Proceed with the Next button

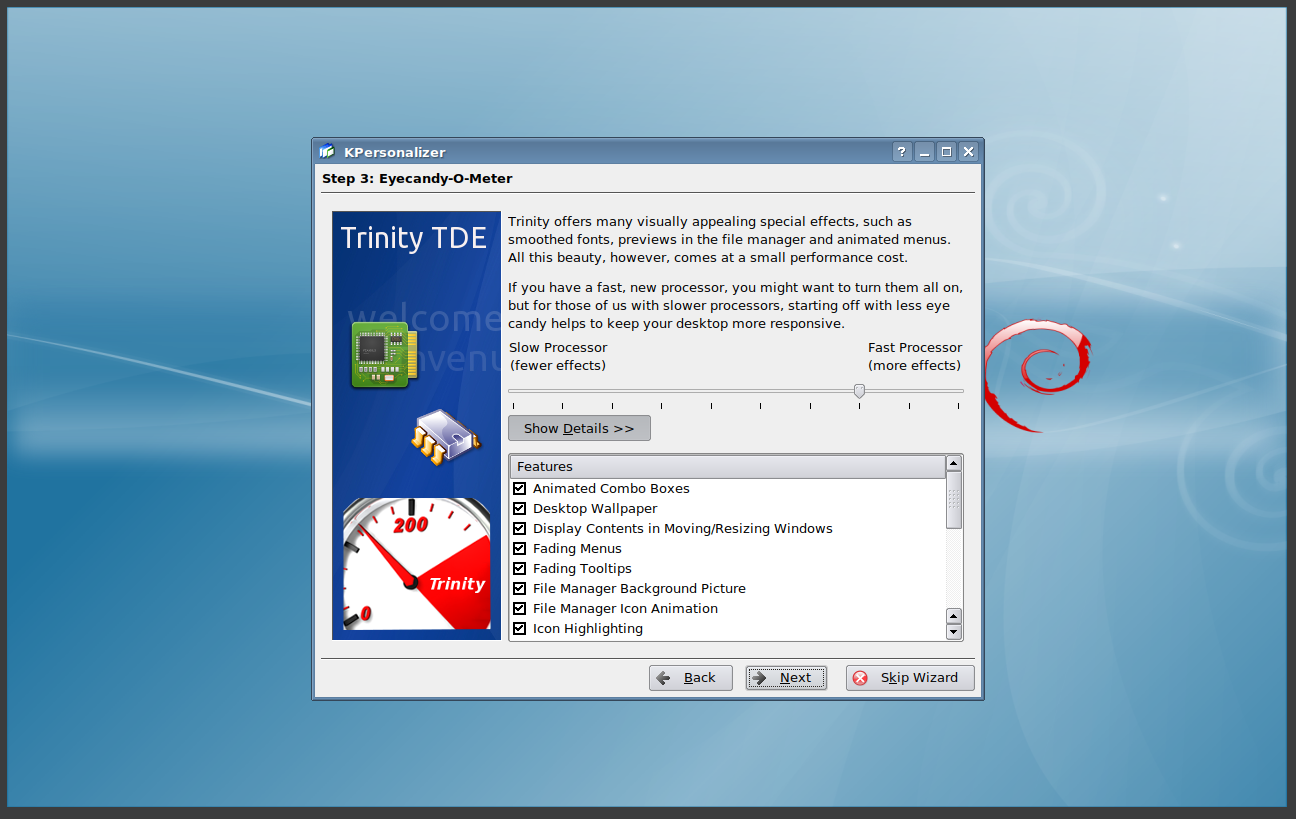click(786, 678)
